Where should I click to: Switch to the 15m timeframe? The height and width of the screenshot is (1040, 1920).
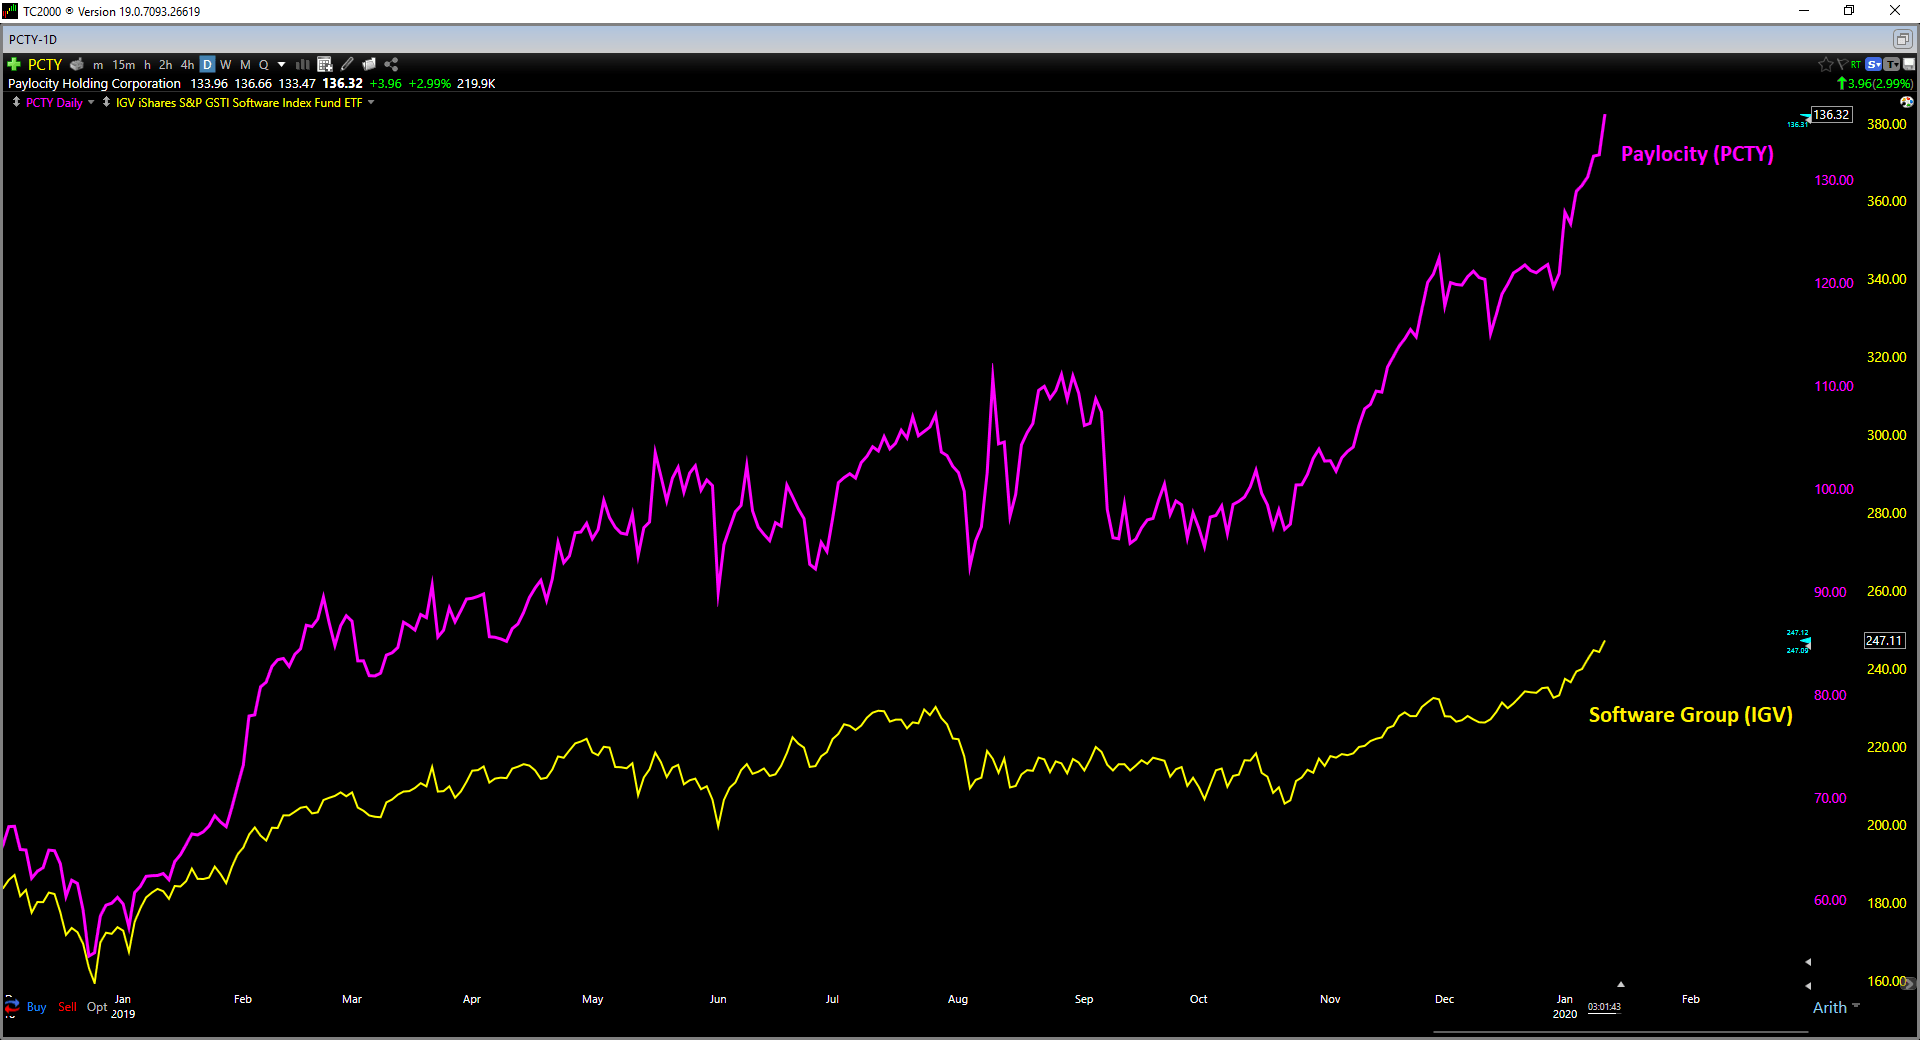(x=124, y=65)
